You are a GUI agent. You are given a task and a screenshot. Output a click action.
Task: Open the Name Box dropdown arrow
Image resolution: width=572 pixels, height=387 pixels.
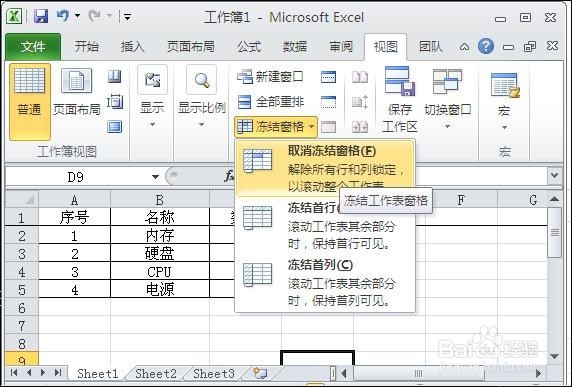coord(155,177)
